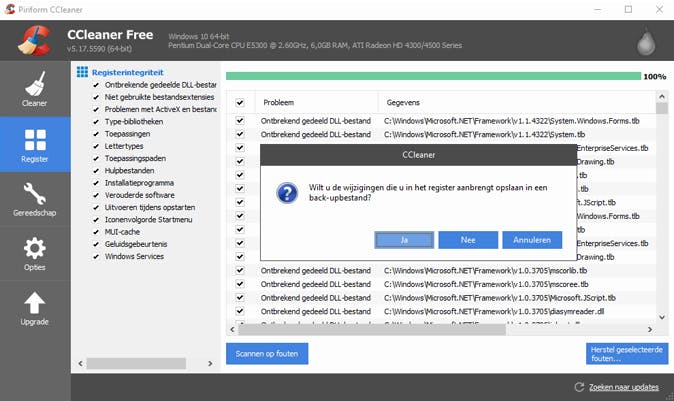674x401 pixels.
Task: Click the results table horizontal scrollbar thumb
Action: (x=372, y=330)
